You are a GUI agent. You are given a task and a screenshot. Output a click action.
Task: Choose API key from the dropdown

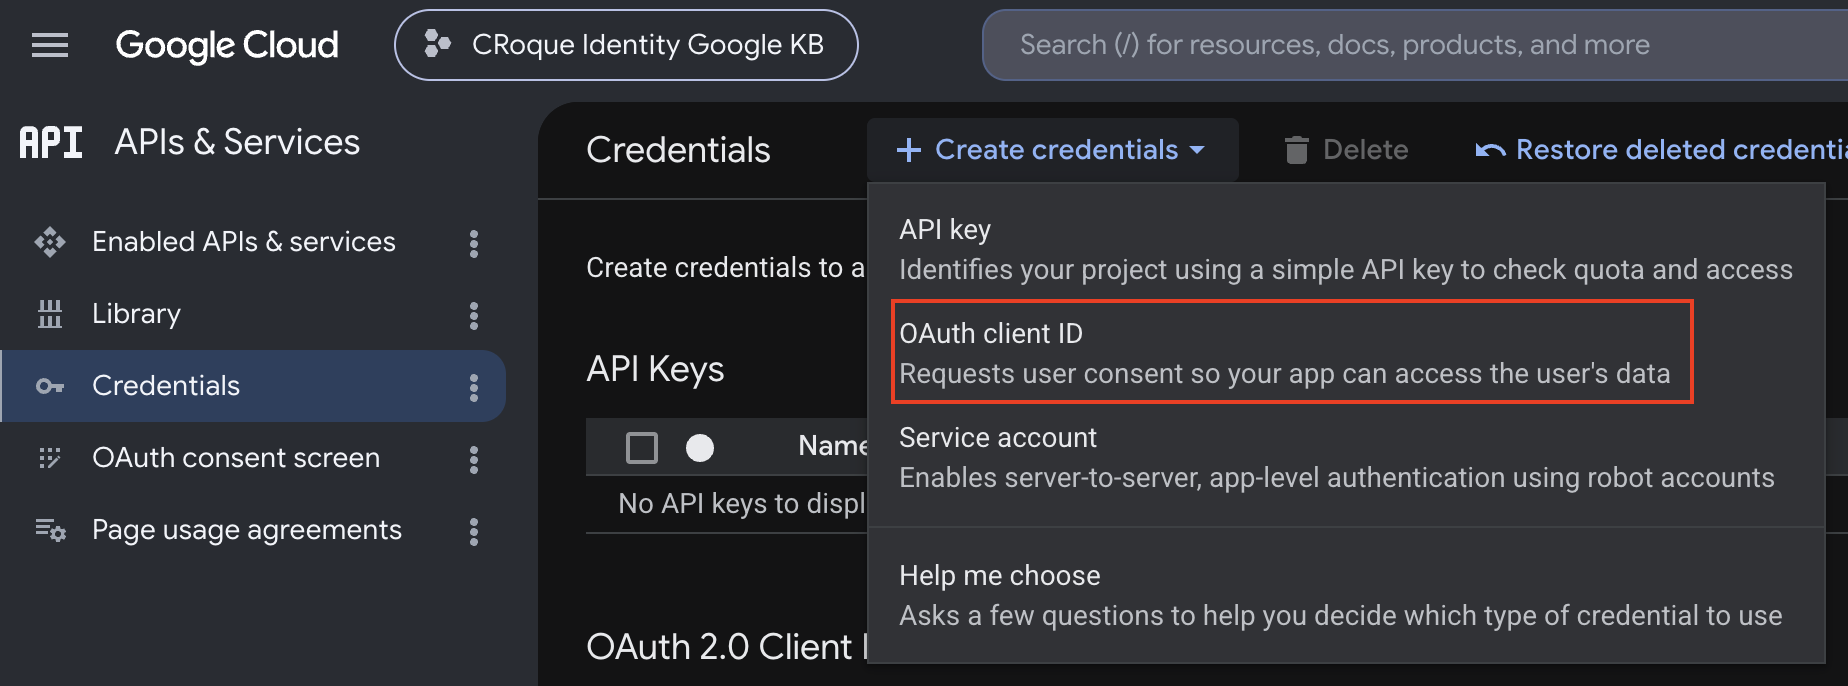1346,250
